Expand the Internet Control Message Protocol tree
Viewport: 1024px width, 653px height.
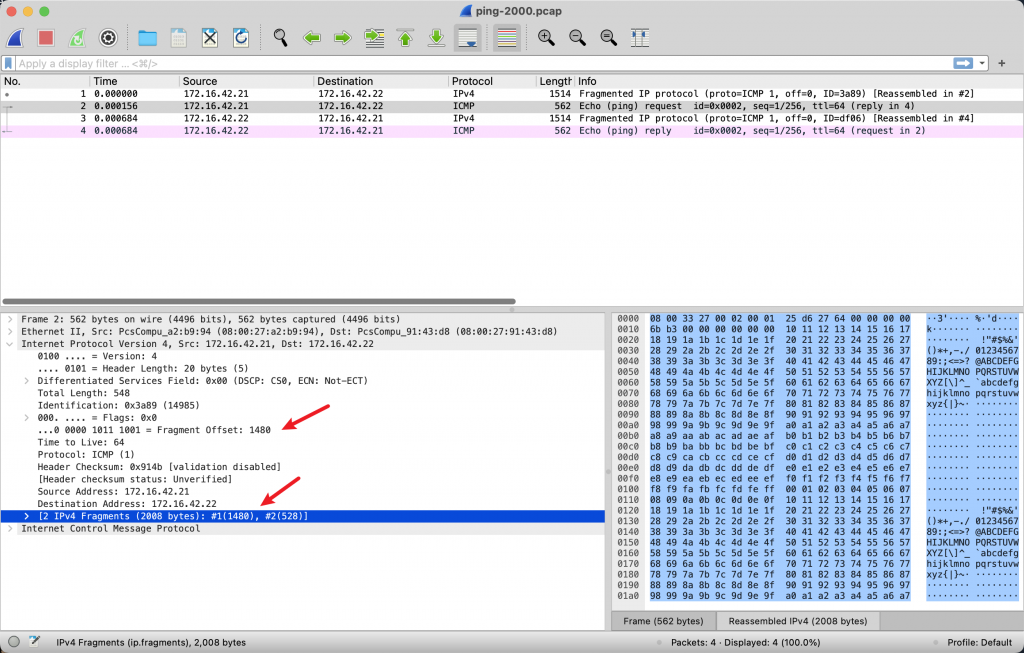tap(11, 529)
